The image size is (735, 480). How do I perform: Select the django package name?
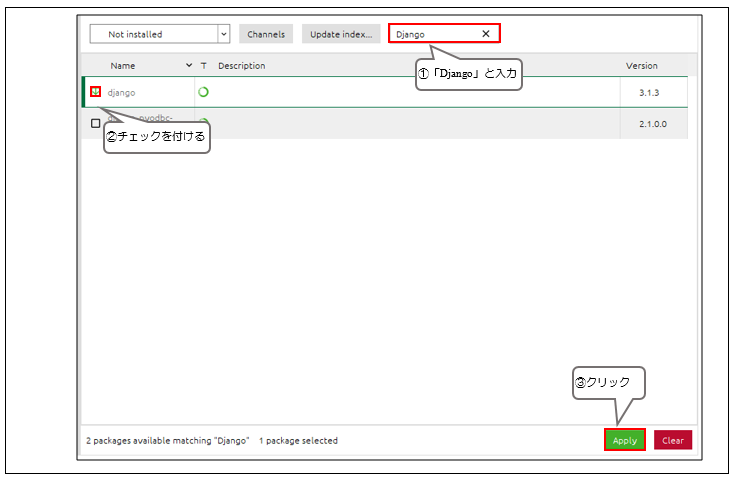[x=121, y=92]
